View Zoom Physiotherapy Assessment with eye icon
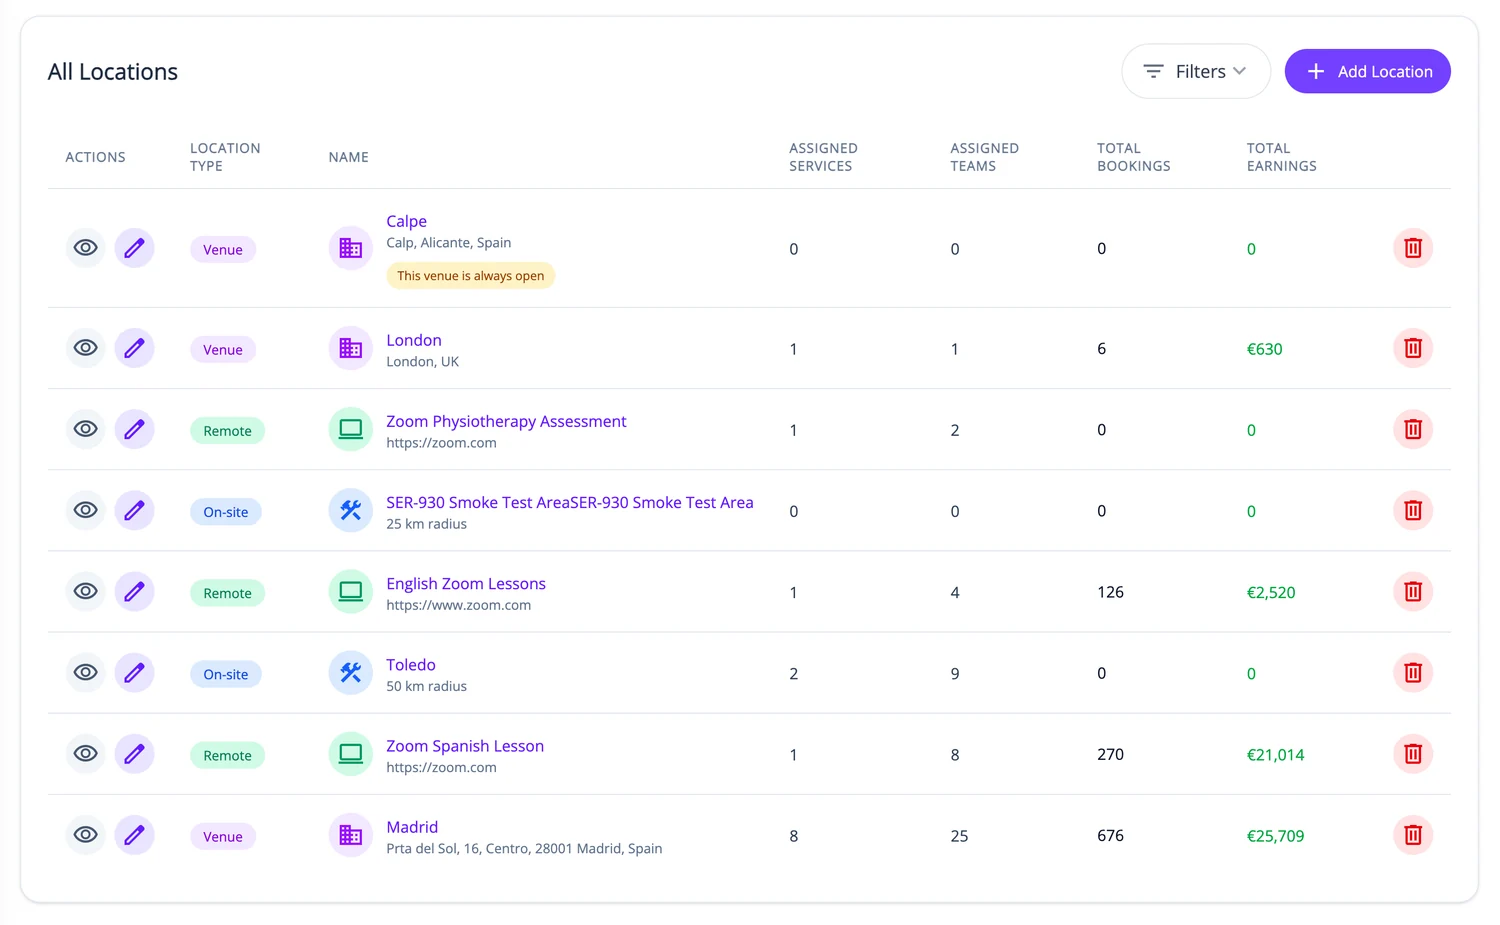This screenshot has height=925, width=1500. coord(86,429)
